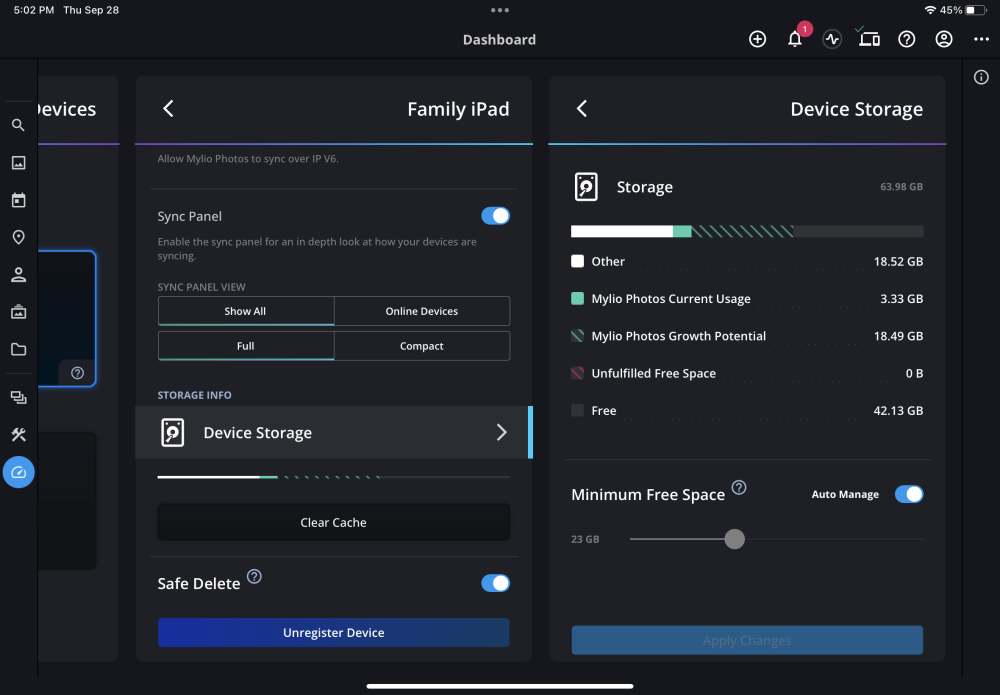Click the battery indicator in status bar
This screenshot has height=695, width=1000.
pyautogui.click(x=976, y=10)
